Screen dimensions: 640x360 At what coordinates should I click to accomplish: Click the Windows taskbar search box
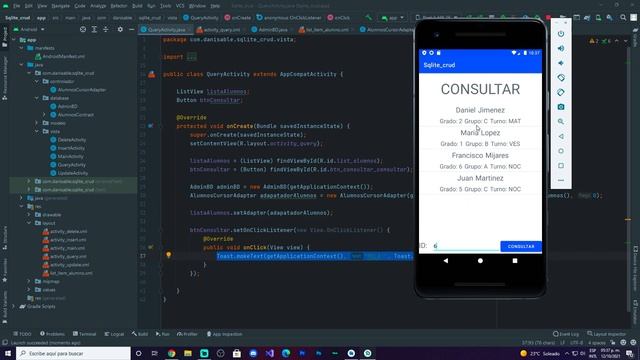coord(73,353)
